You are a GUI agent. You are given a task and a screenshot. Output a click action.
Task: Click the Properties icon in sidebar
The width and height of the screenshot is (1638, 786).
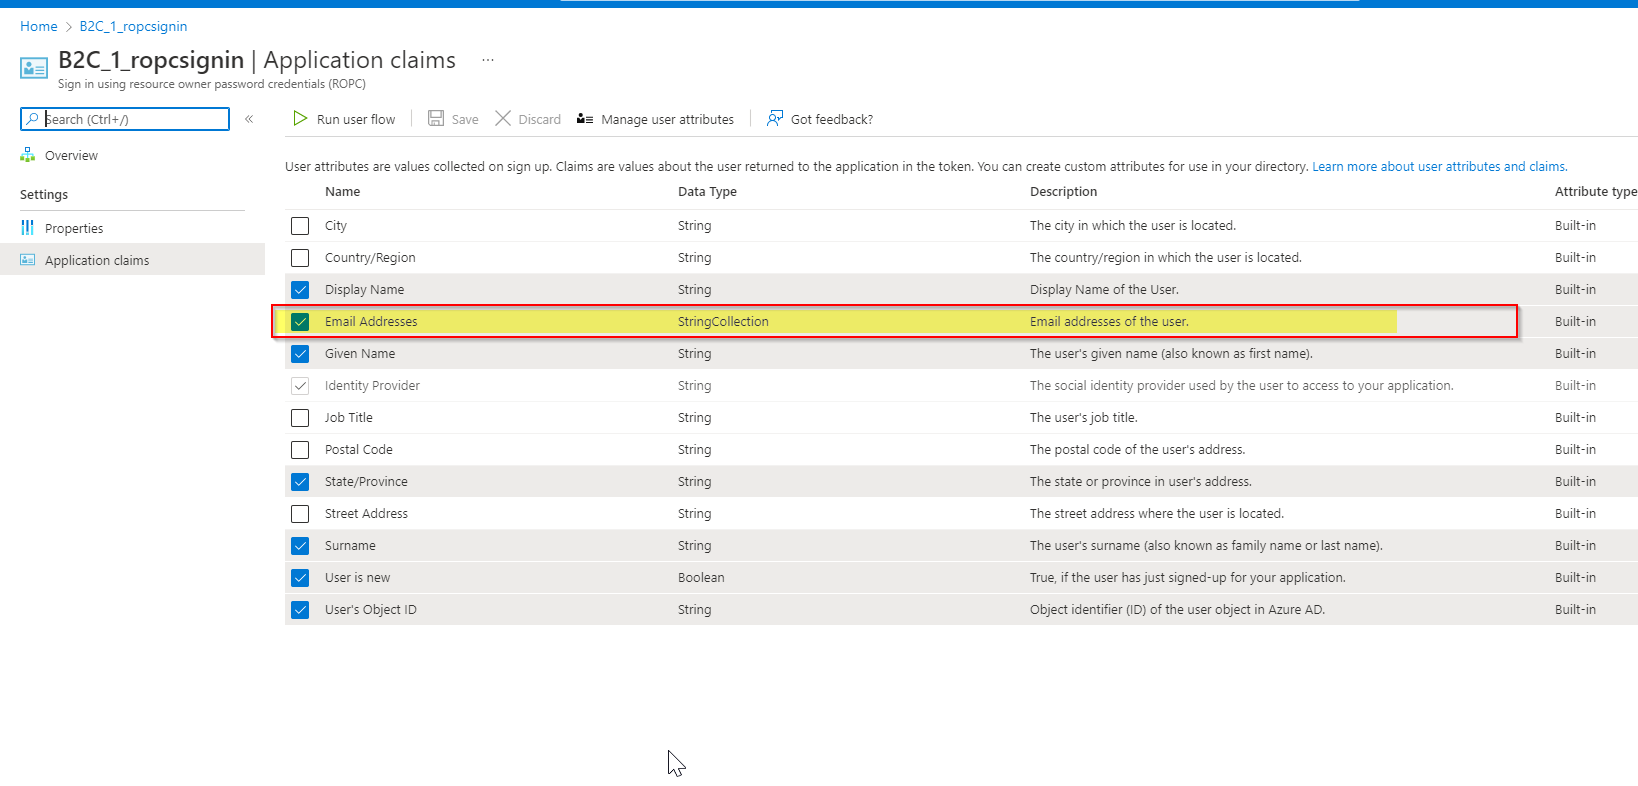(x=28, y=228)
